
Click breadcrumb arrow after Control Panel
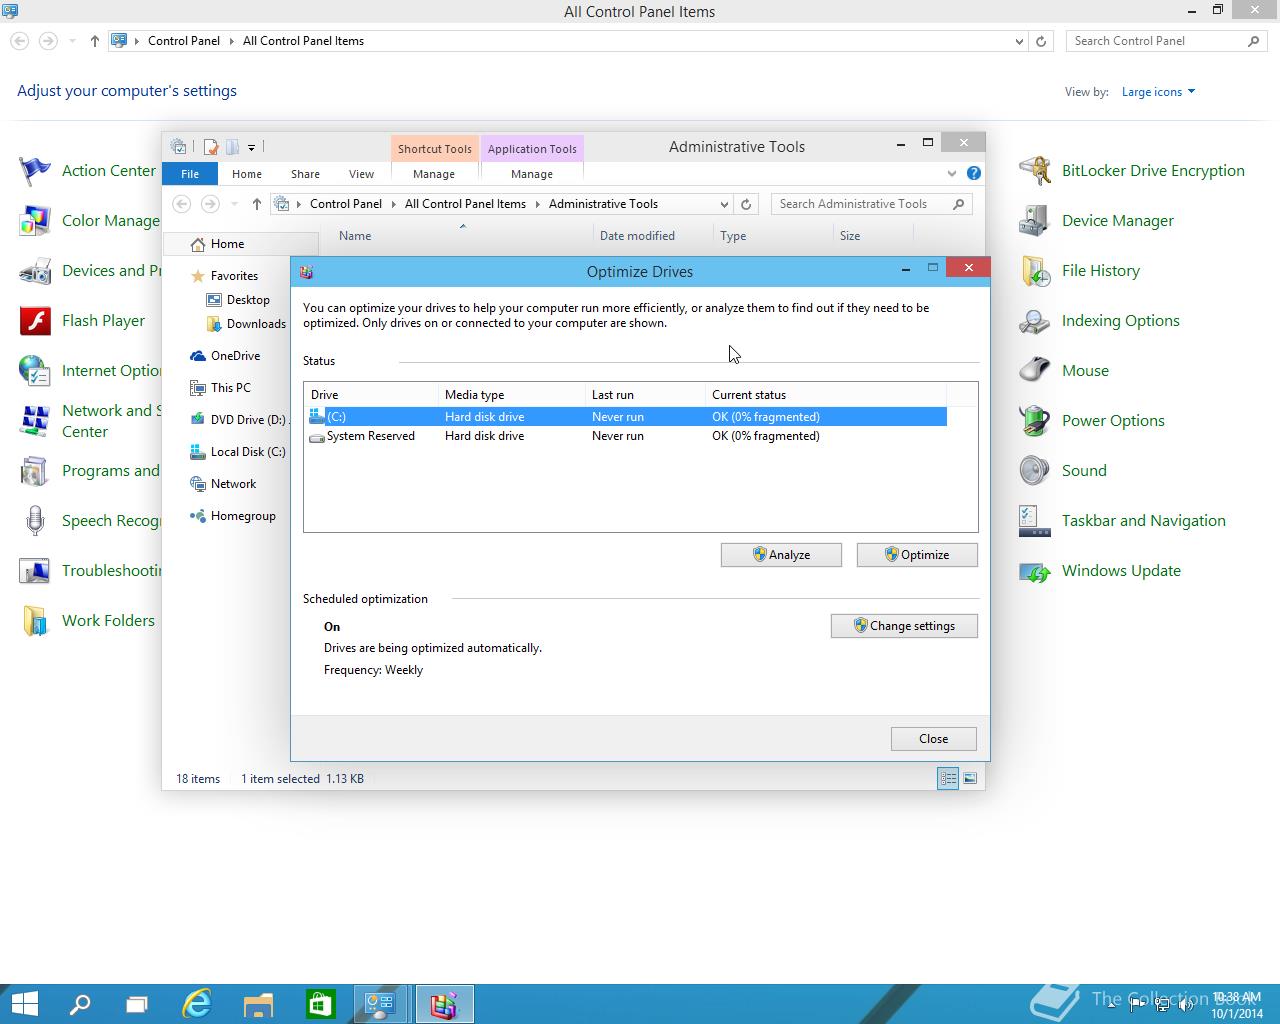pos(231,41)
